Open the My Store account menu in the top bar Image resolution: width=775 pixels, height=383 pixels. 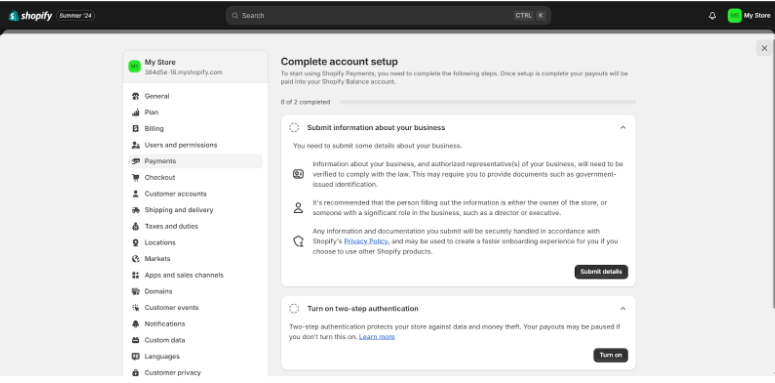click(x=749, y=16)
